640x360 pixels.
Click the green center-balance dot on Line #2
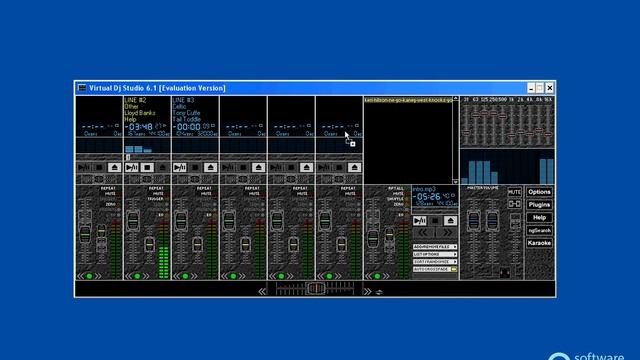[x=137, y=276]
